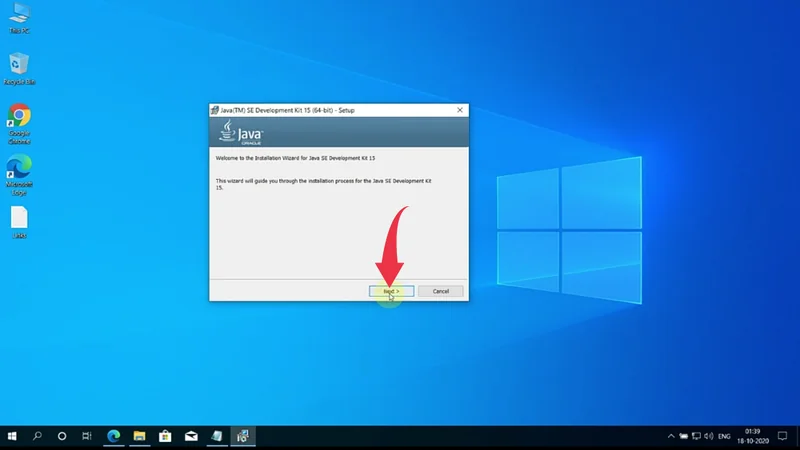This screenshot has width=800, height=450.
Task: Open the Windows Start menu
Action: pyautogui.click(x=13, y=437)
